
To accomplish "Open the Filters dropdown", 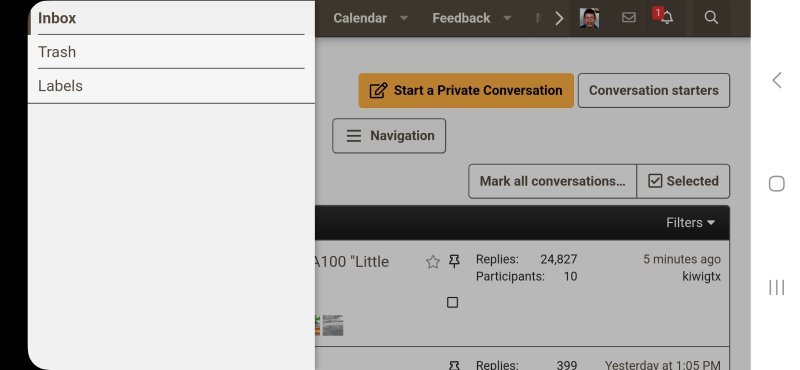I will tap(690, 223).
